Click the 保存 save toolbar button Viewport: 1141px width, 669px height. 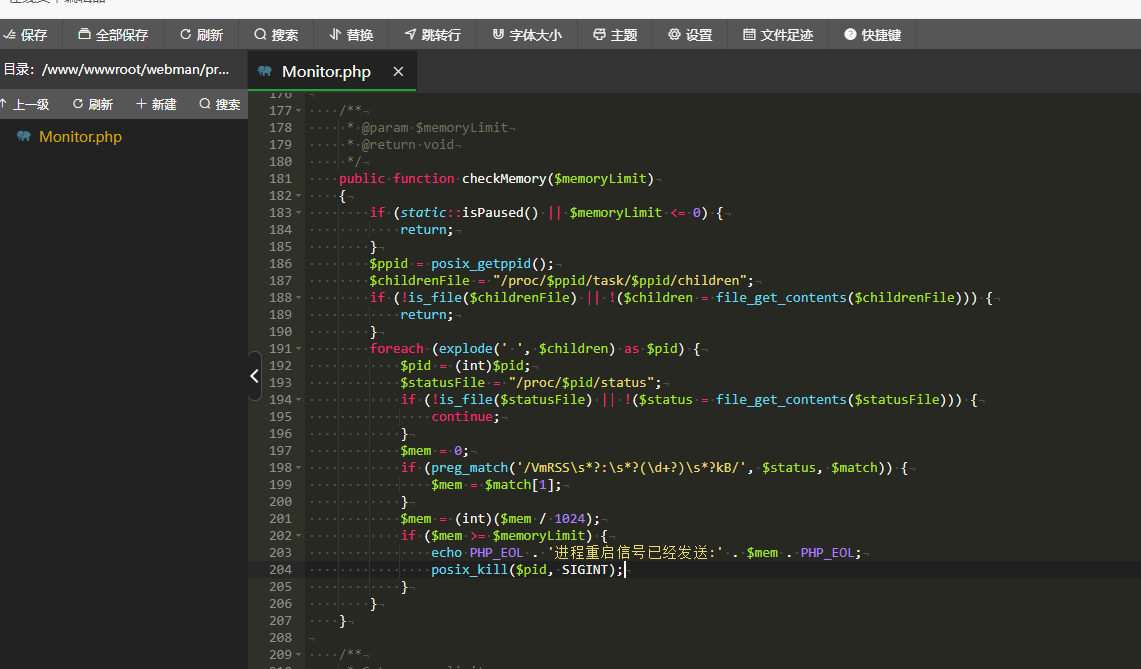tap(26, 35)
